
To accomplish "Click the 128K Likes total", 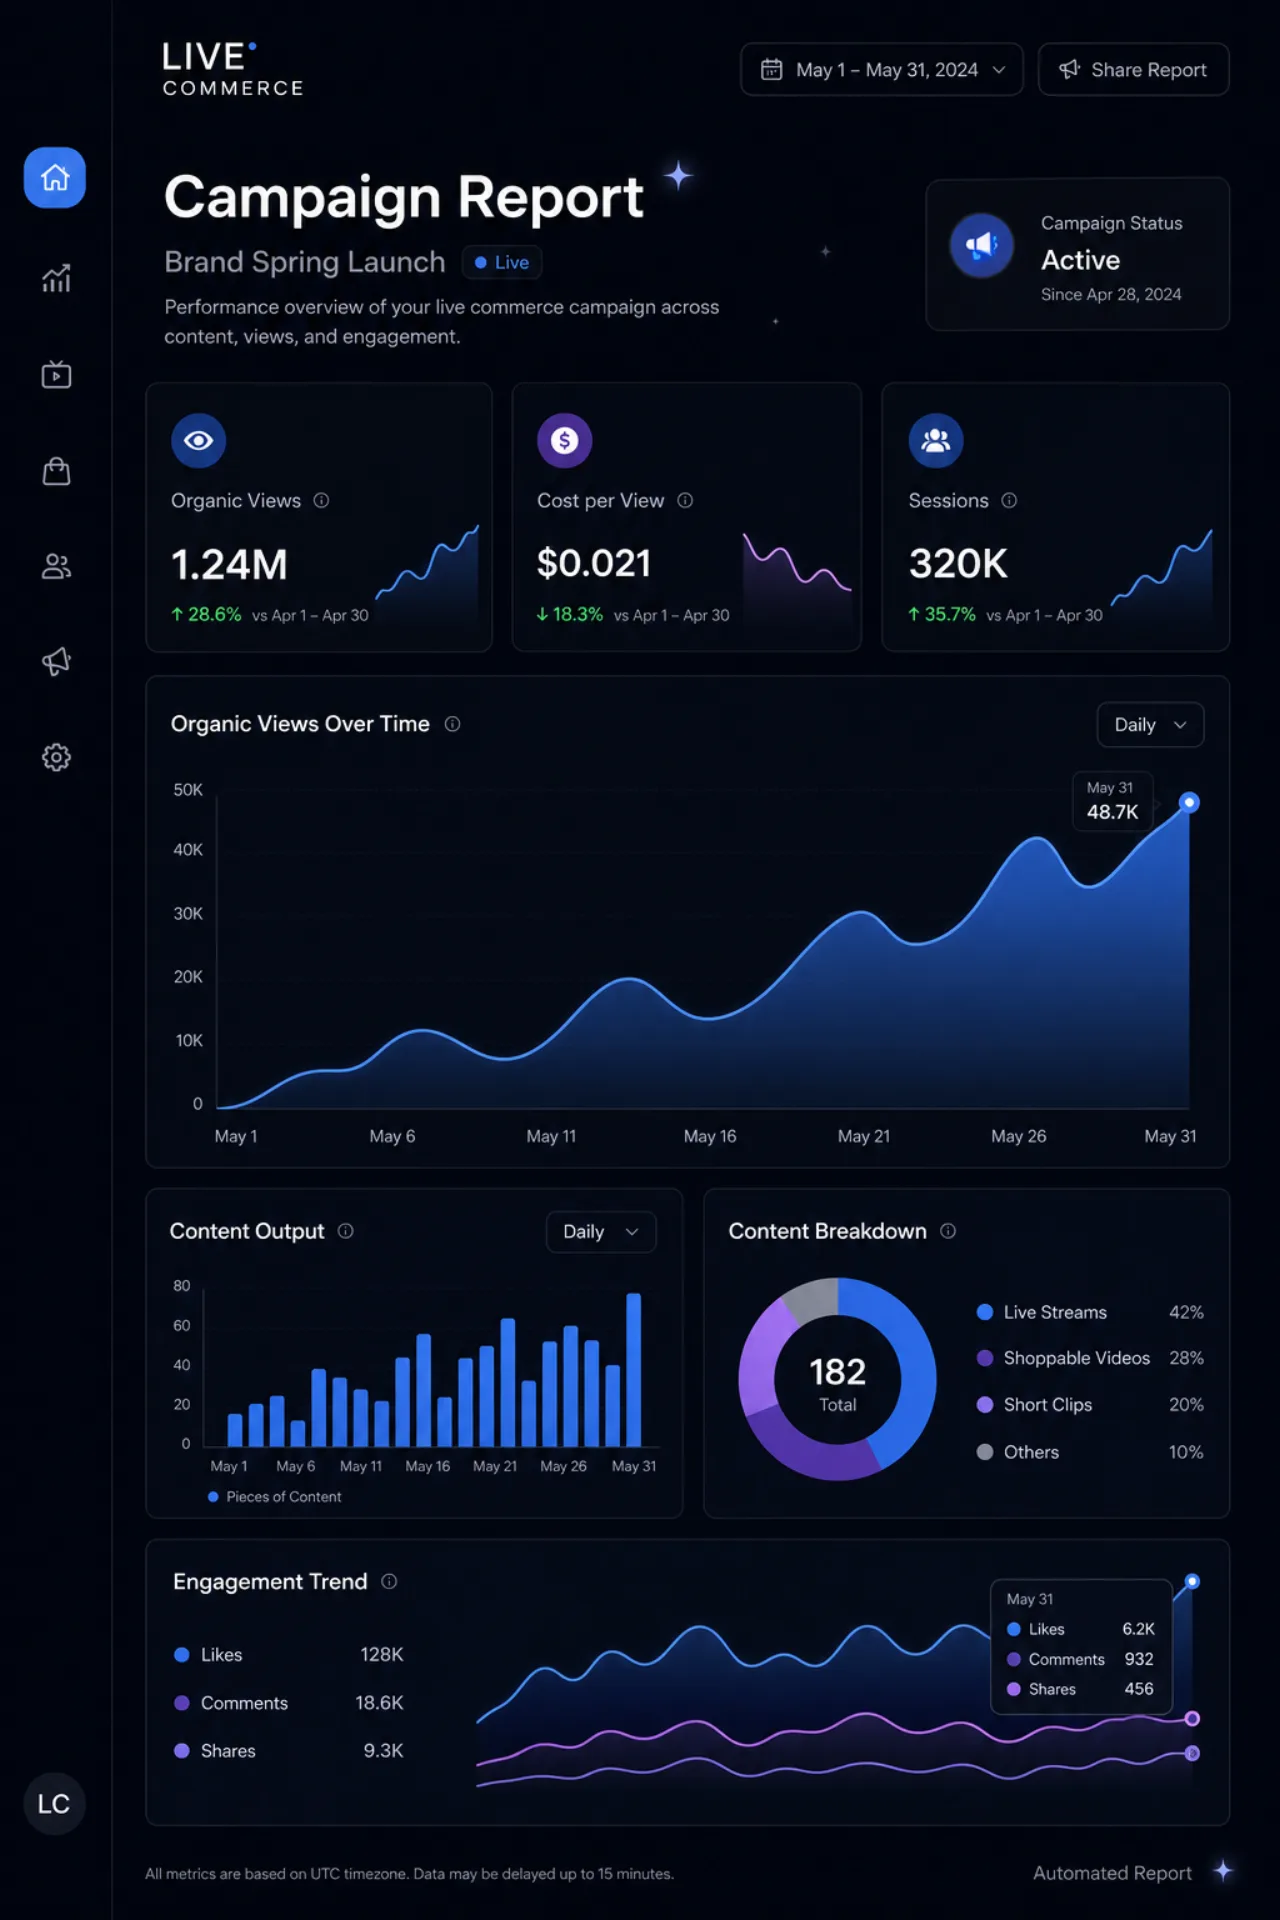I will click(x=382, y=1655).
